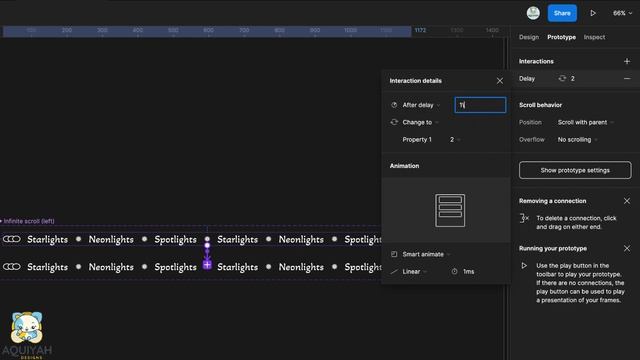Select the Delay interaction row

click(x=575, y=78)
